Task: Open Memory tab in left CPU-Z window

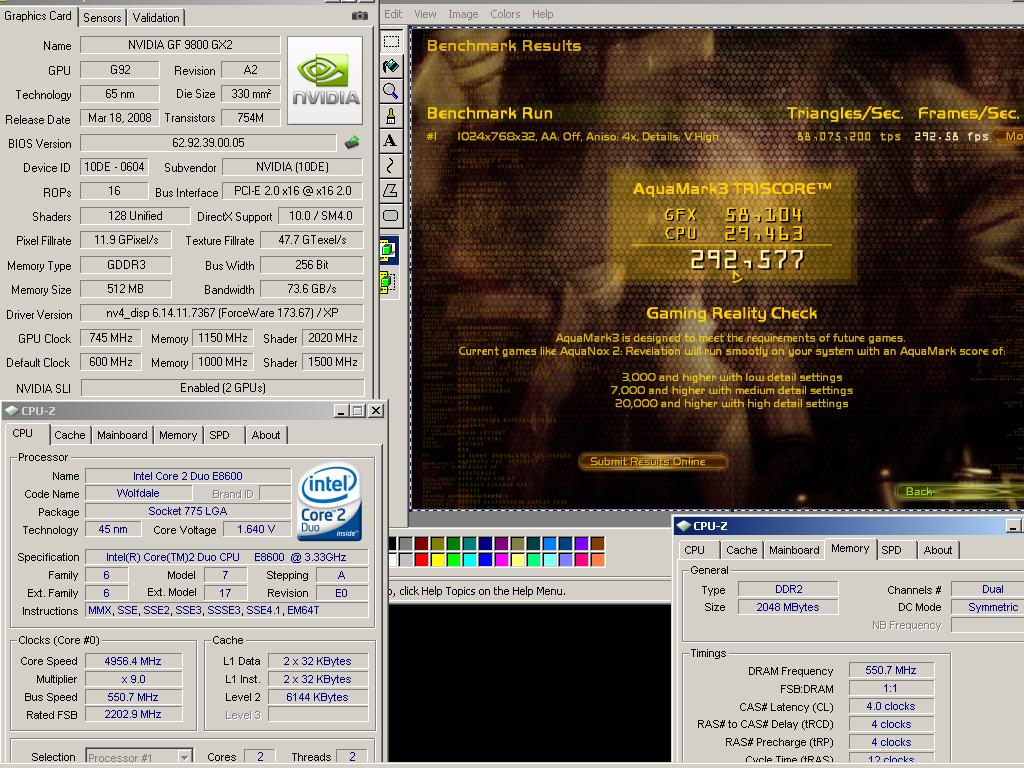Action: click(x=178, y=435)
